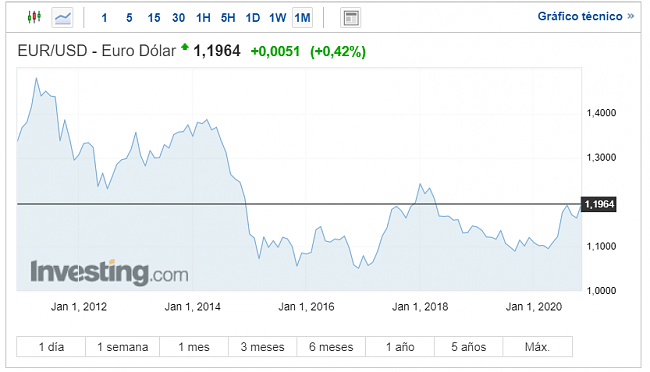This screenshot has height=372, width=650.
Task: Select the 6 meses range tab
Action: click(x=331, y=347)
